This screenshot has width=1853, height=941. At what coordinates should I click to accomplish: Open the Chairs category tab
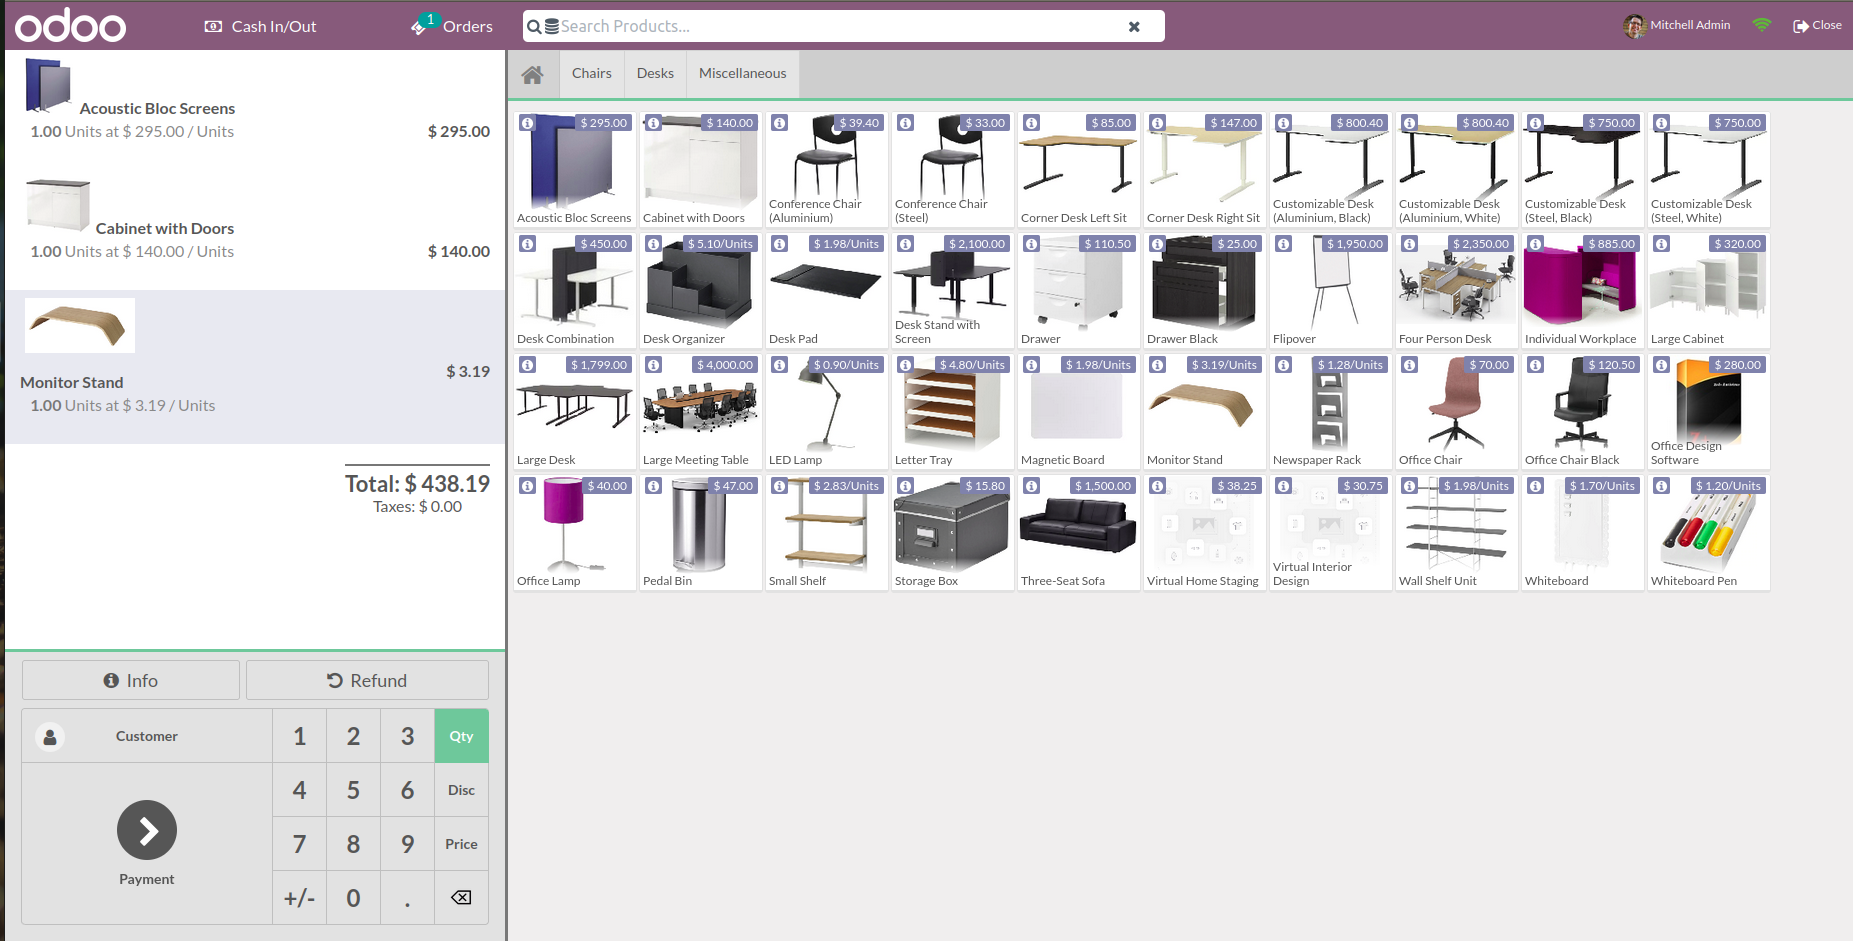591,74
